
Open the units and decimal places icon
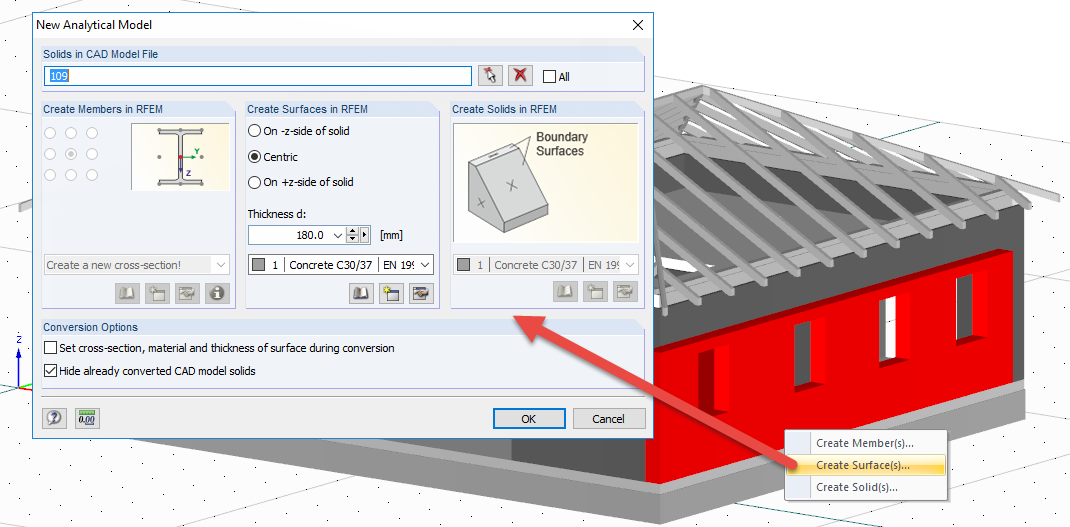[87, 418]
